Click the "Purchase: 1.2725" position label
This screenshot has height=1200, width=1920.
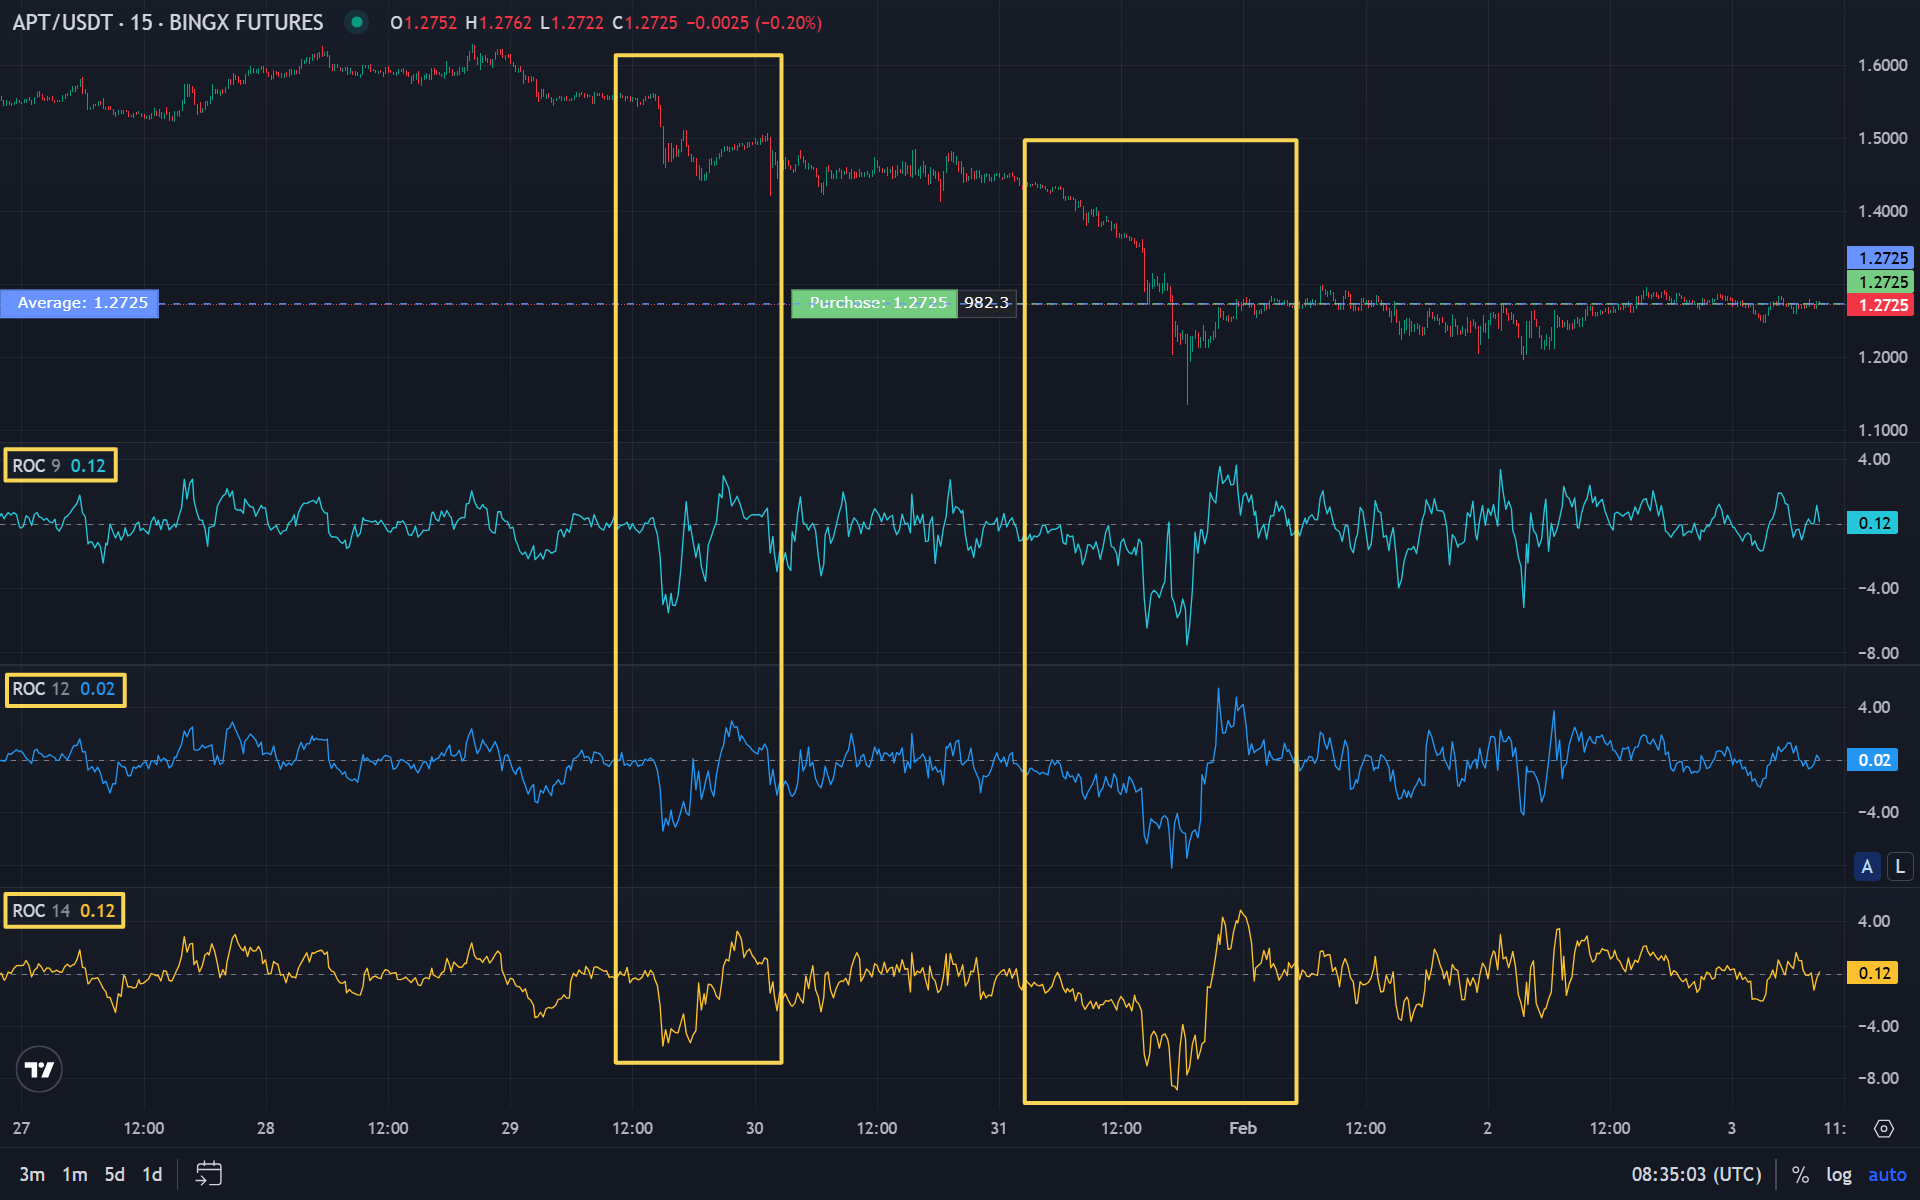tap(874, 303)
